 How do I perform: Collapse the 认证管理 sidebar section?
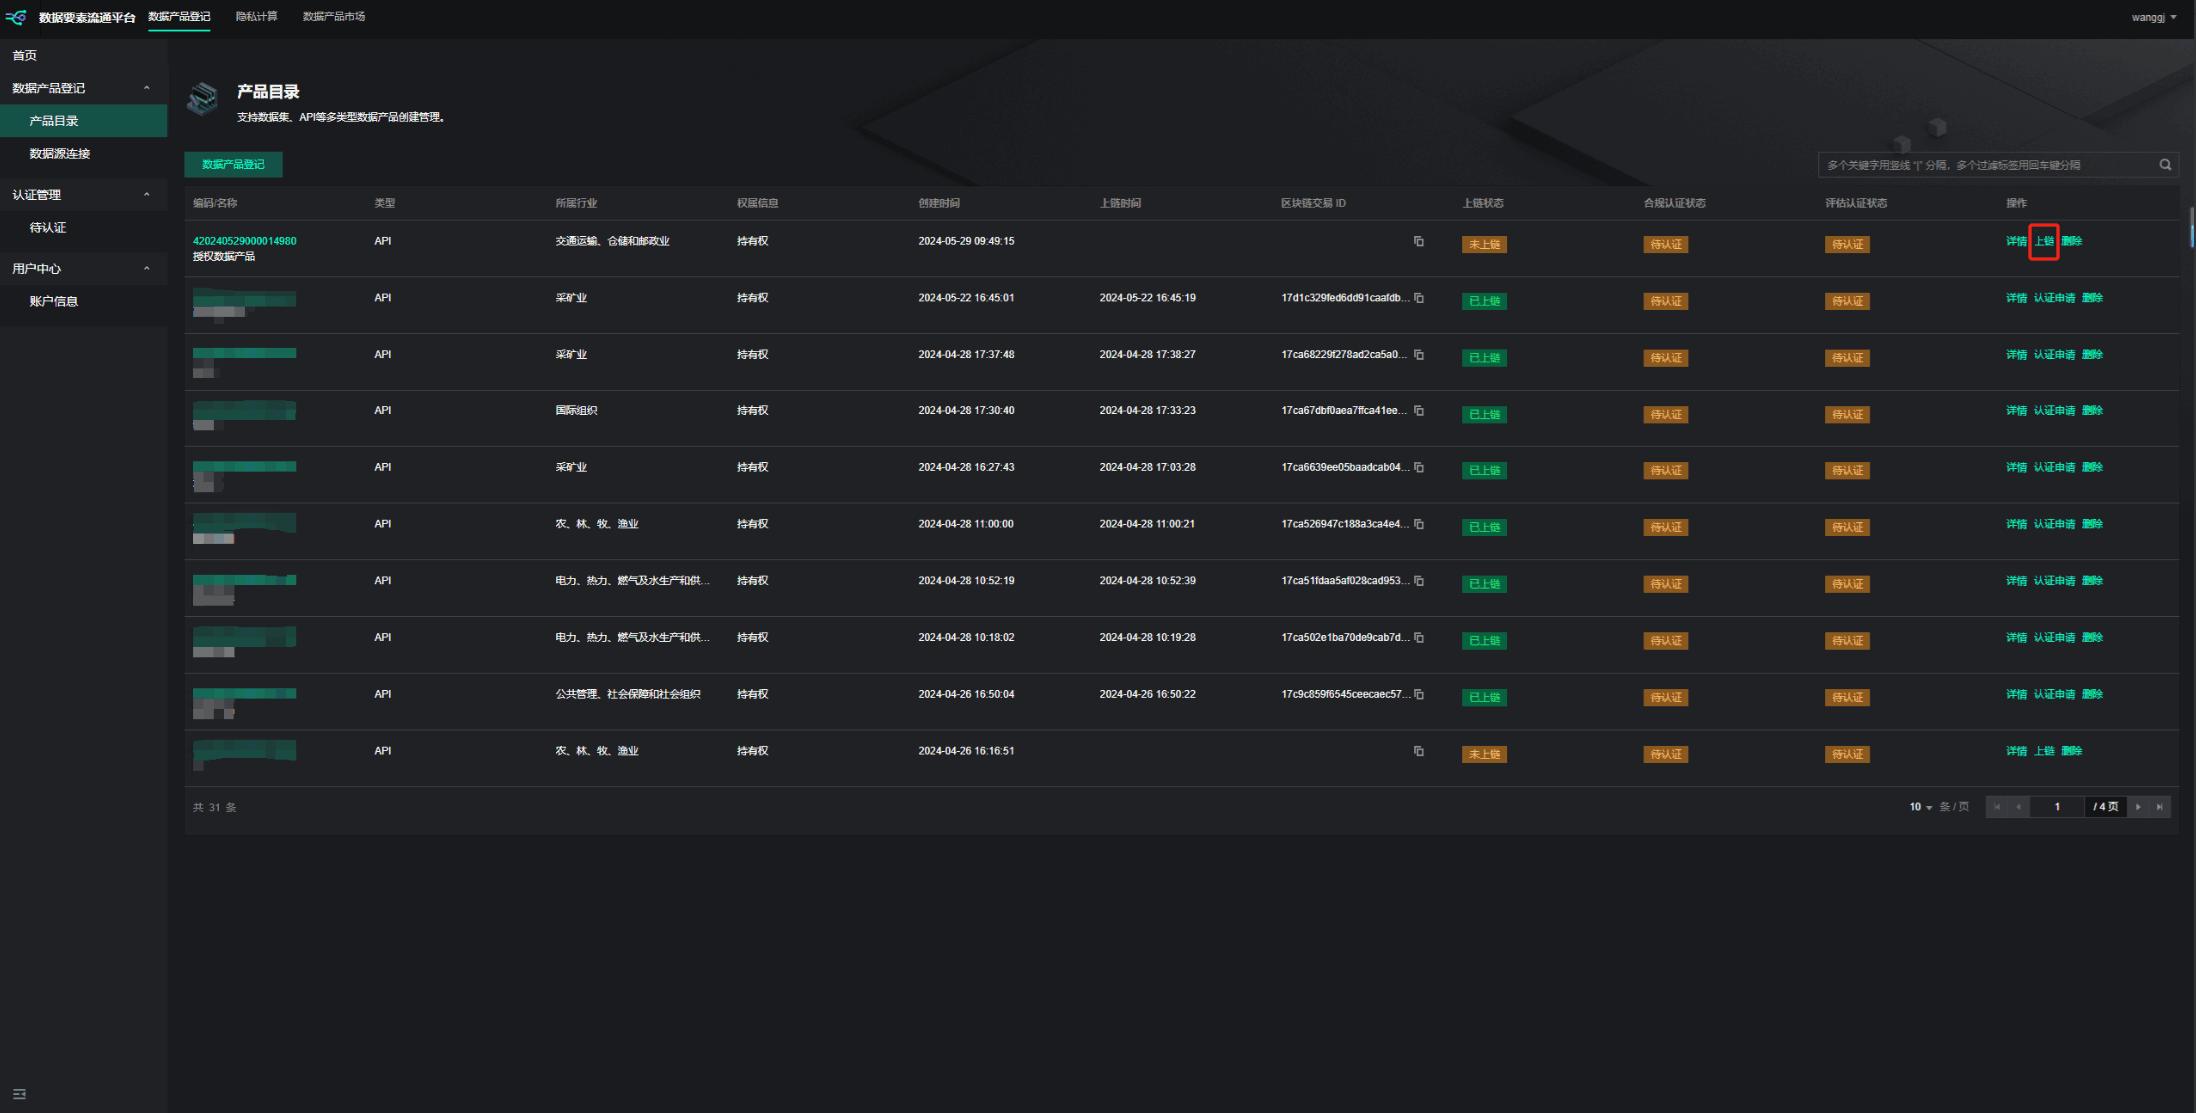click(x=147, y=195)
